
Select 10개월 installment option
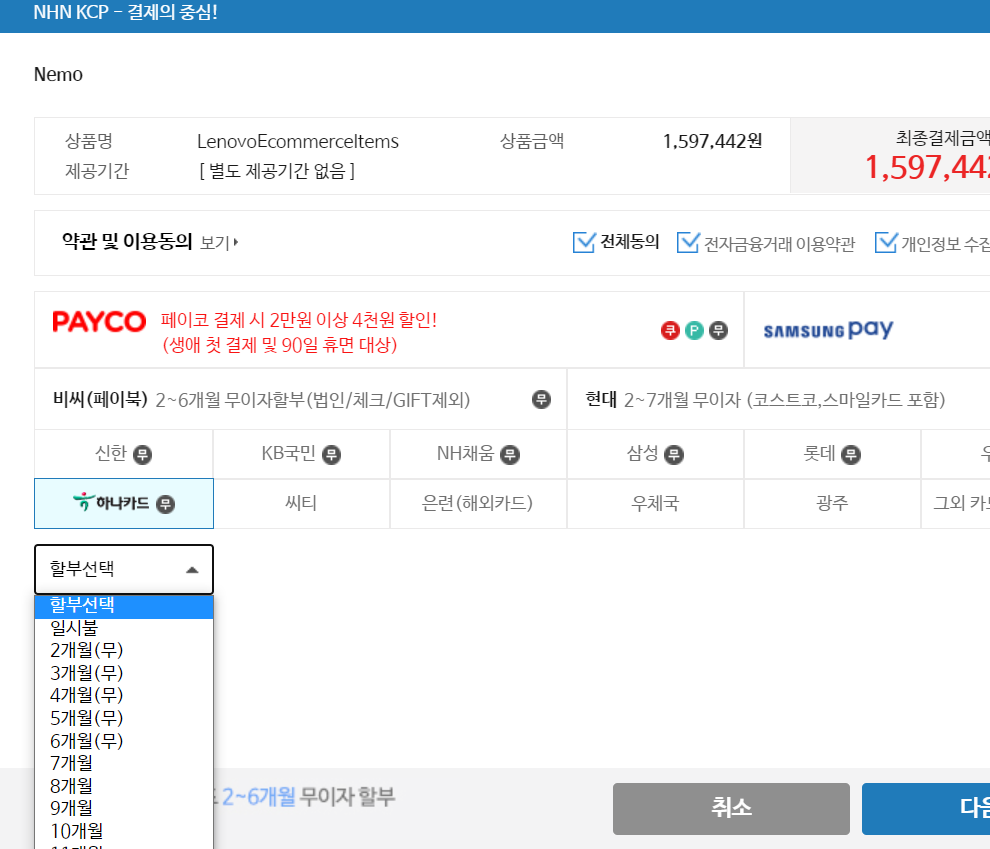(x=124, y=831)
